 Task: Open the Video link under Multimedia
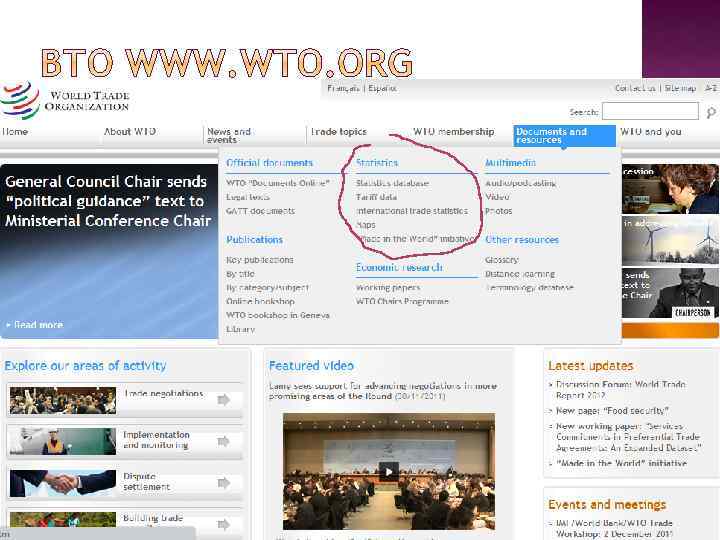pos(497,197)
